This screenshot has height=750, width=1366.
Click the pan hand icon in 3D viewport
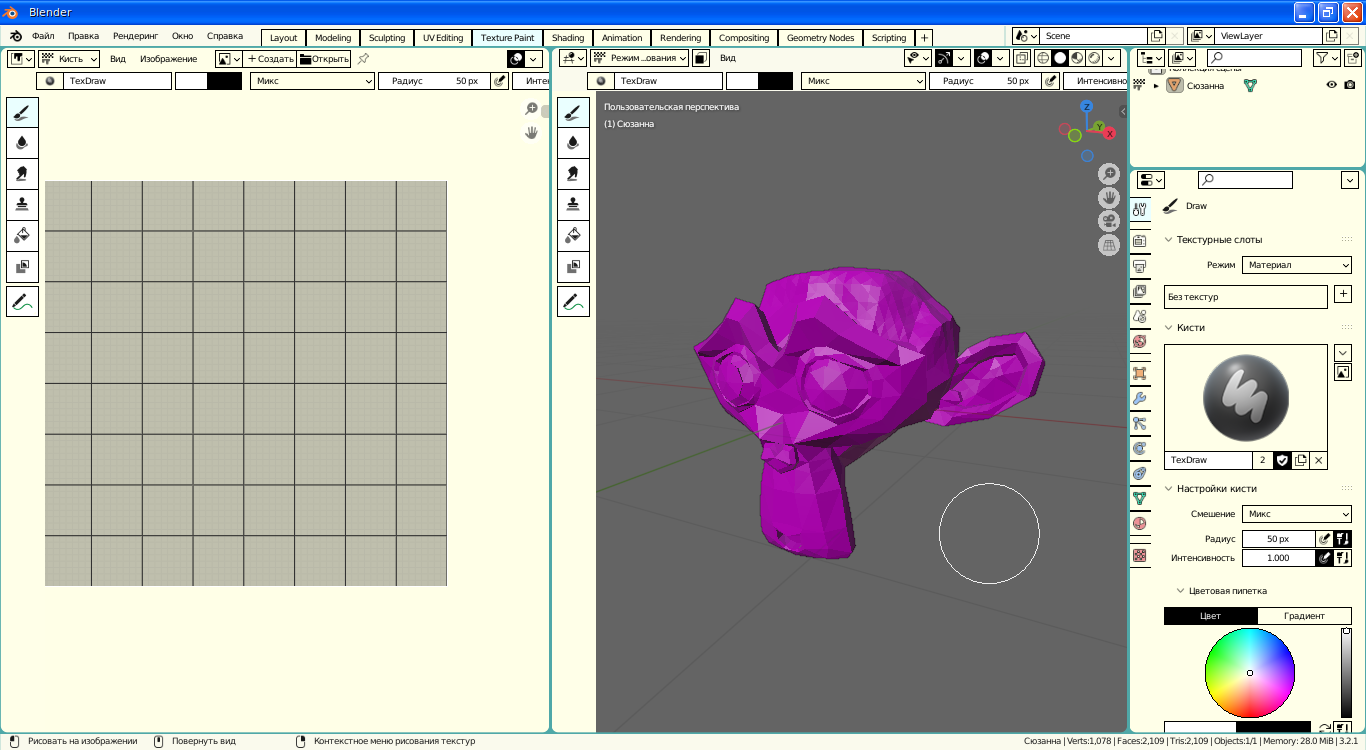coord(1109,198)
